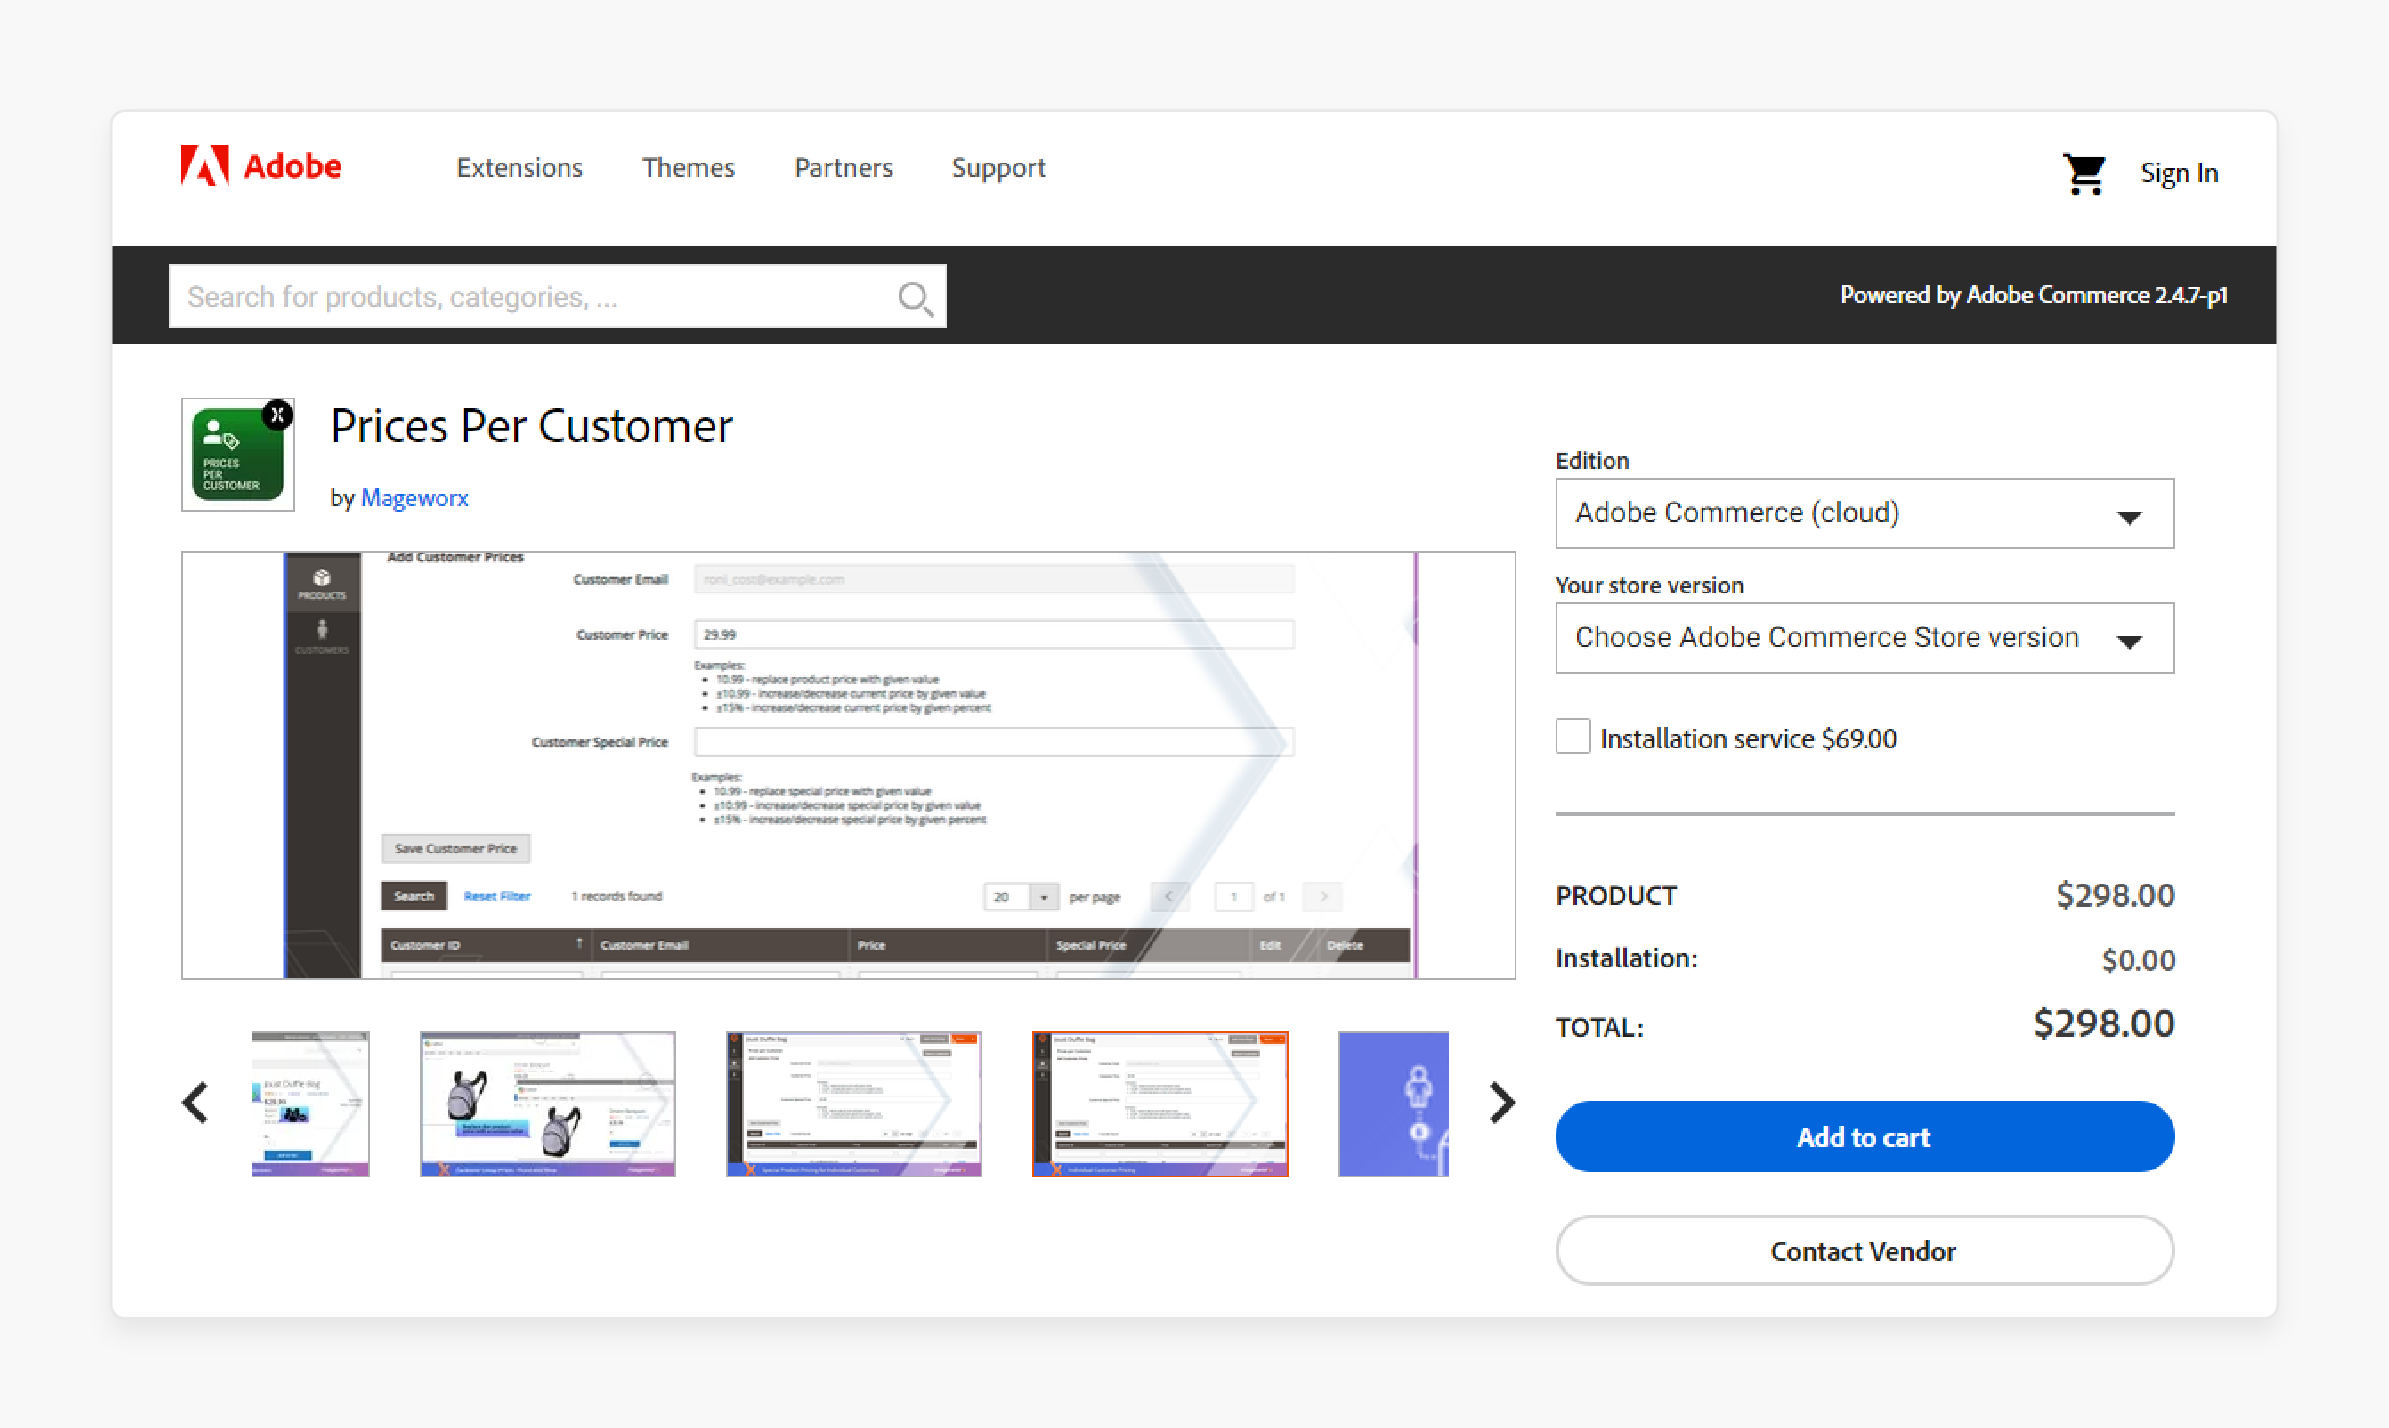Click the Prices Per Customer extension icon

[238, 455]
